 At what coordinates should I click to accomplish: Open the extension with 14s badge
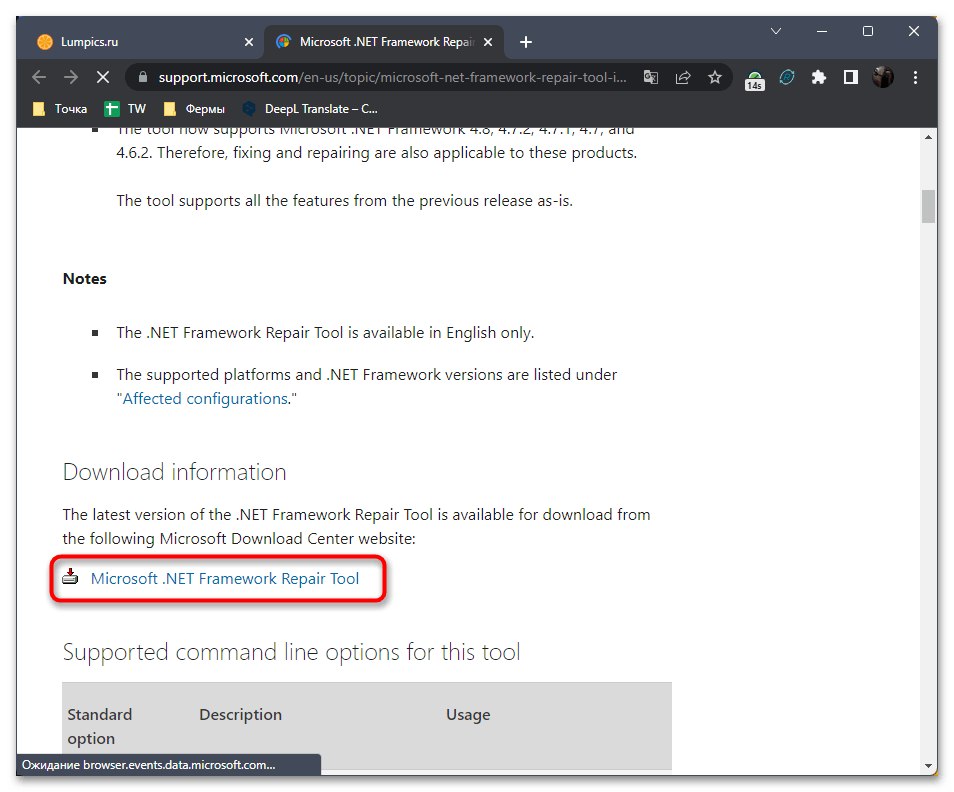(x=754, y=79)
